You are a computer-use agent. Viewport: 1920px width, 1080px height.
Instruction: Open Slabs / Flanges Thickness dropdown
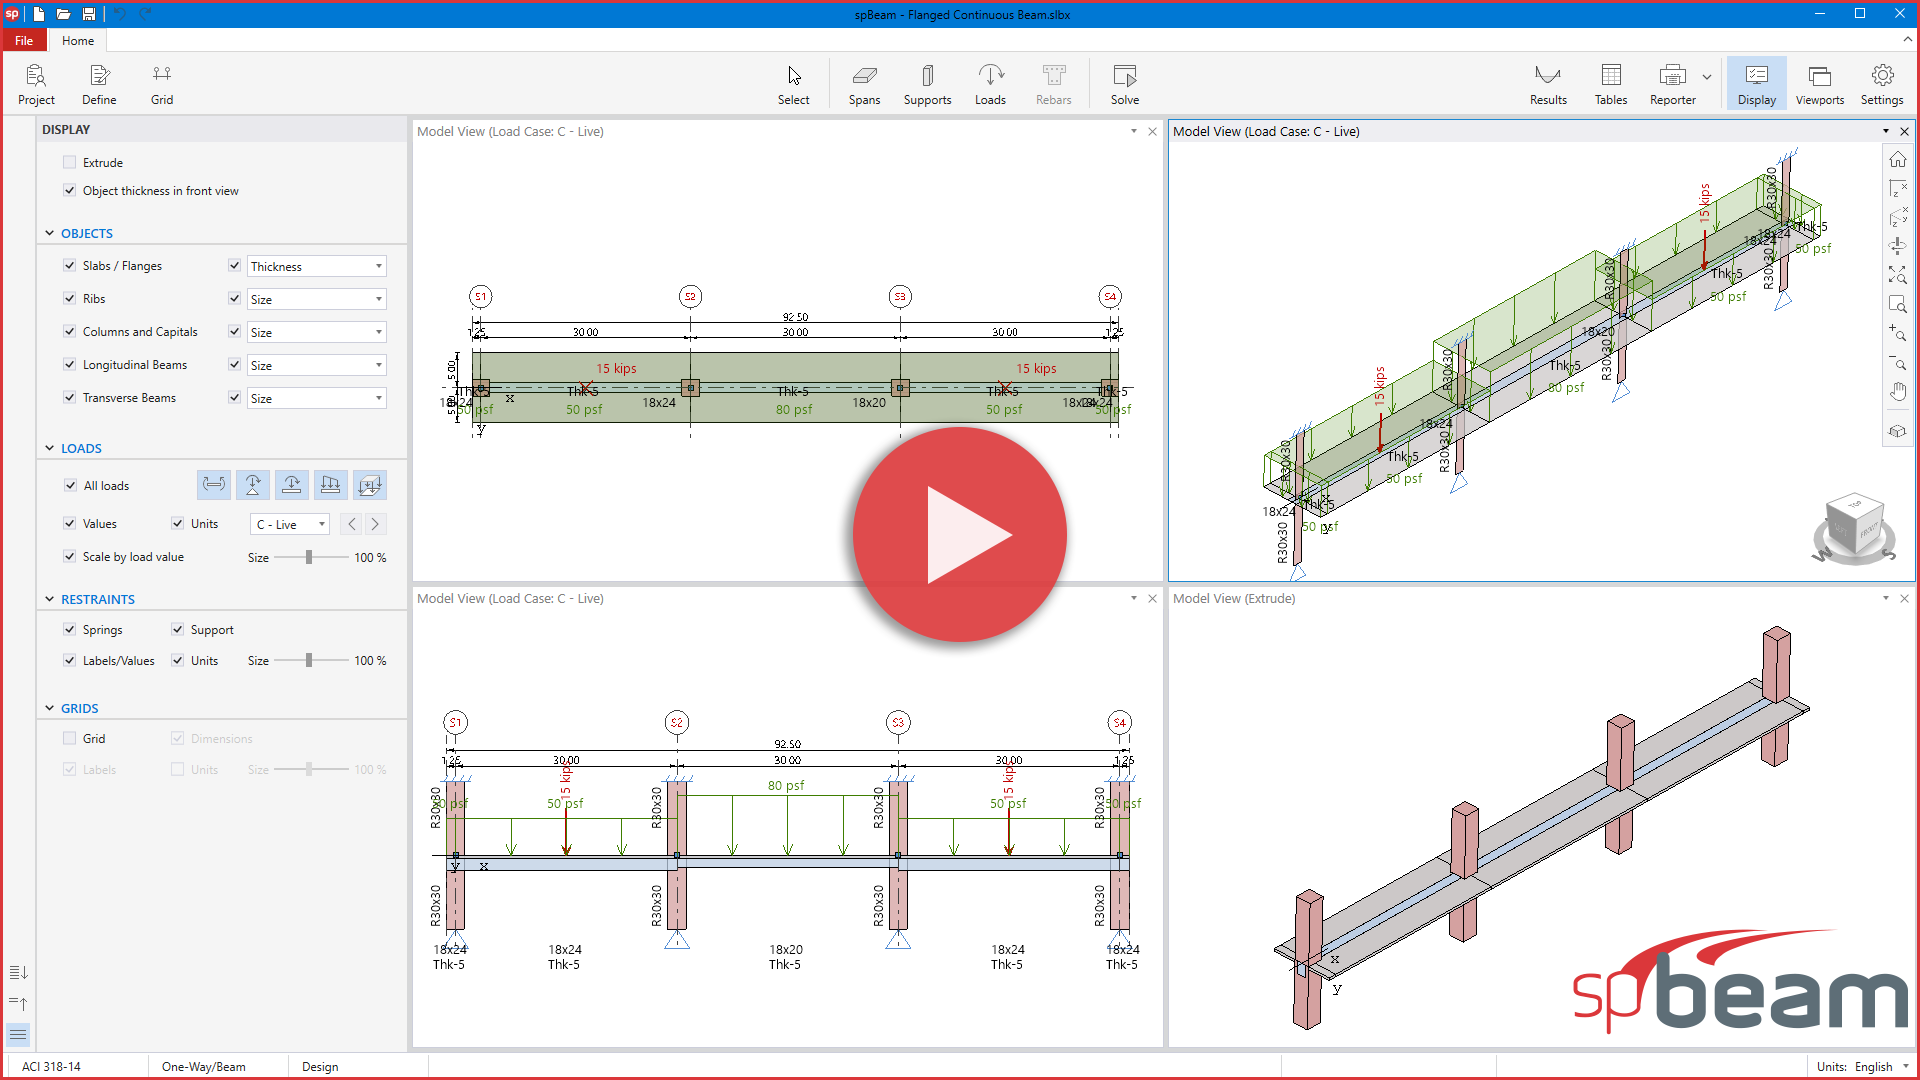316,266
